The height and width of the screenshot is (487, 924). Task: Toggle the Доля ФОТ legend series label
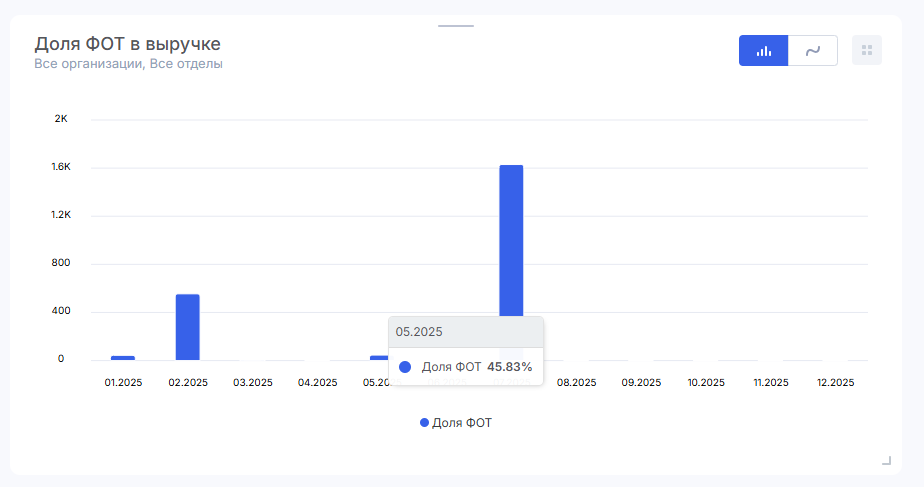(x=462, y=423)
